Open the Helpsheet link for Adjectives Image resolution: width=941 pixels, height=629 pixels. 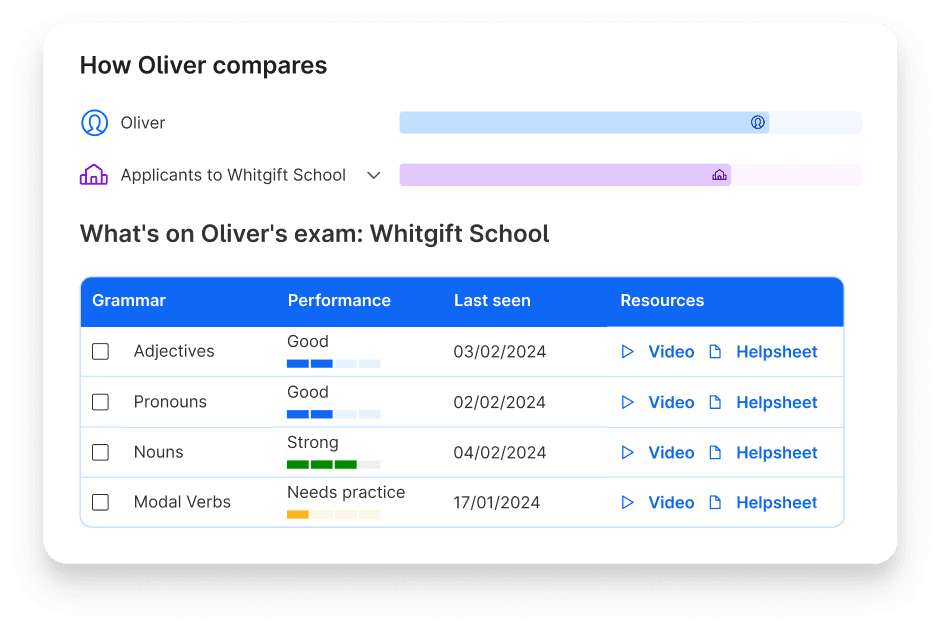click(x=776, y=351)
